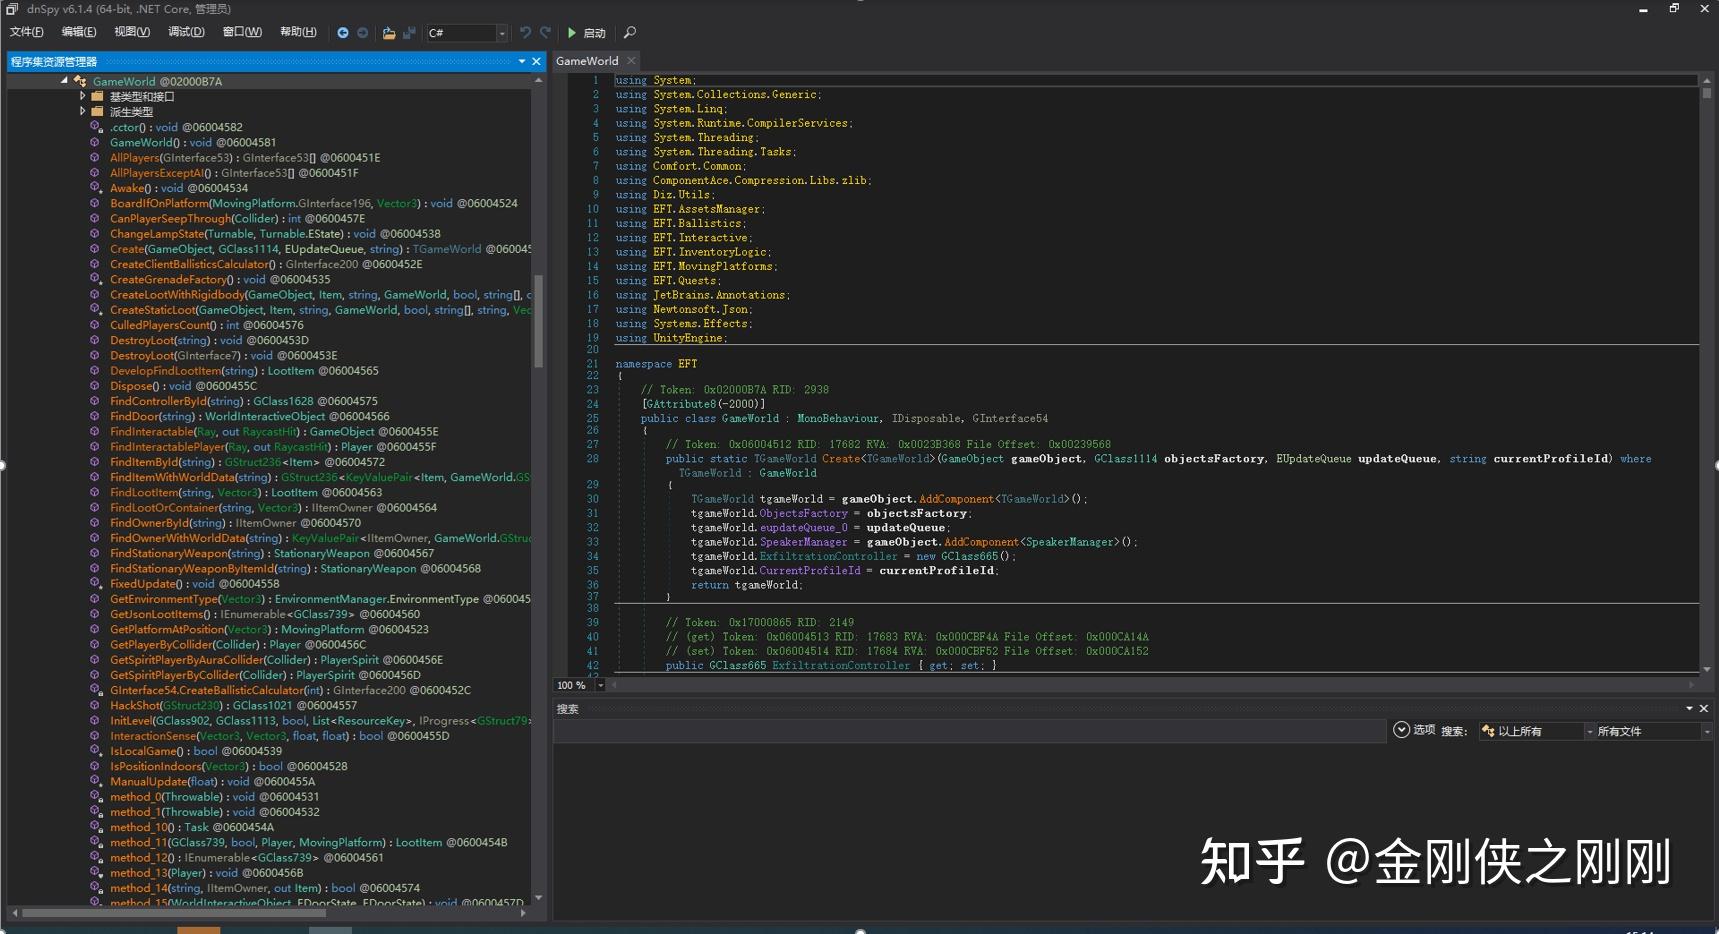Select the .cctor() method entry
The height and width of the screenshot is (934, 1719).
point(176,127)
